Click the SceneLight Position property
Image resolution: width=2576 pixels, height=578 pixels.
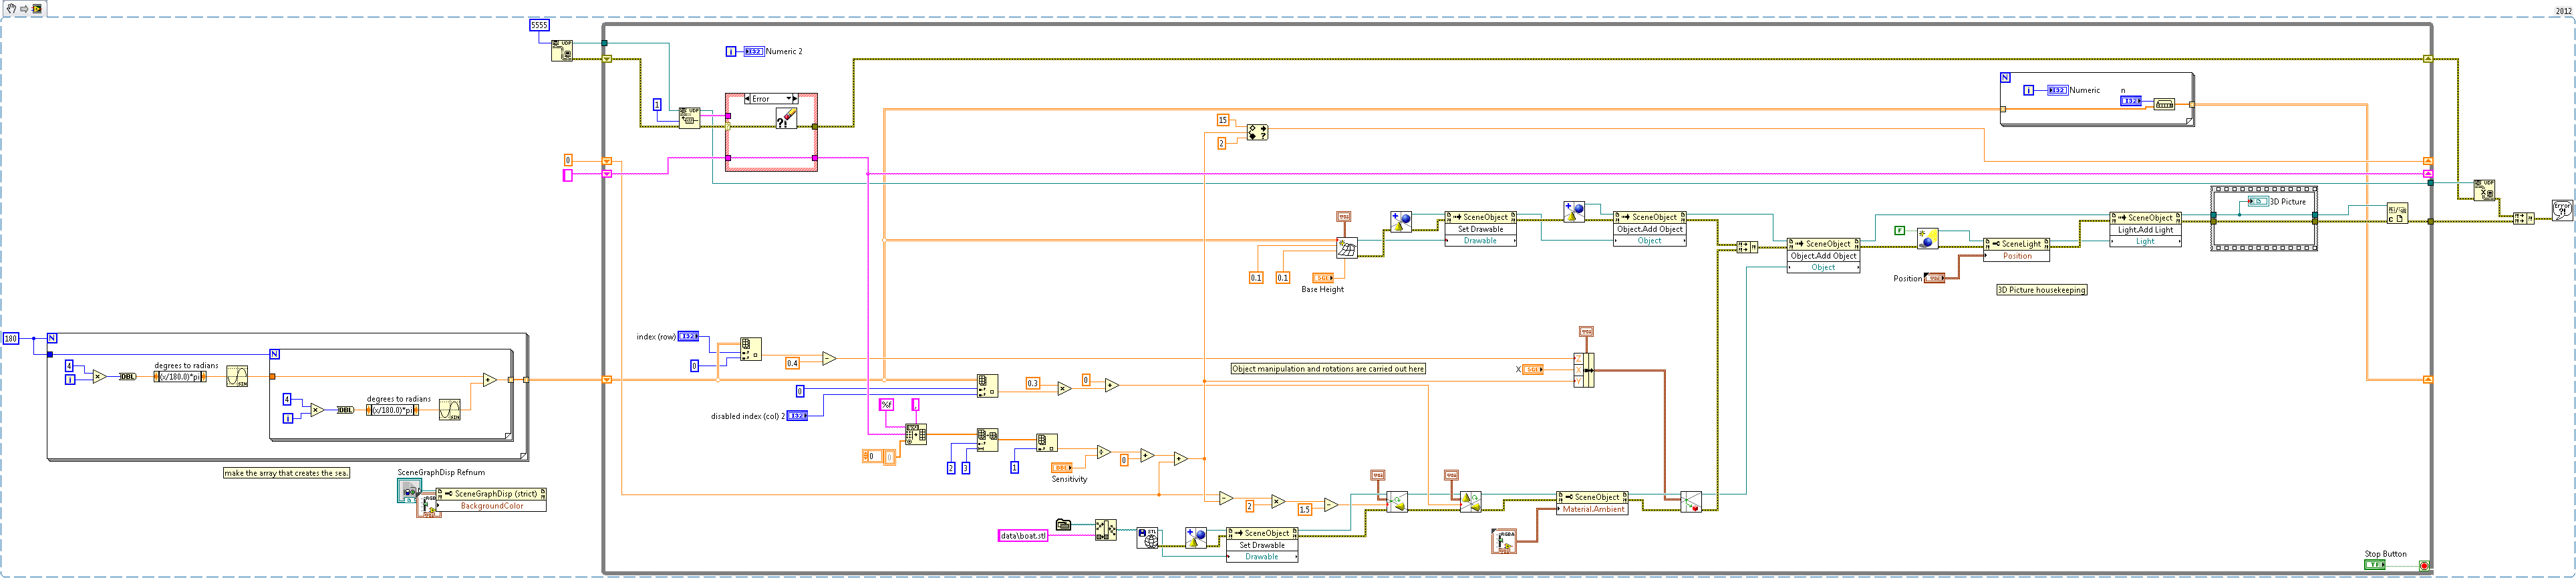[x=2017, y=256]
